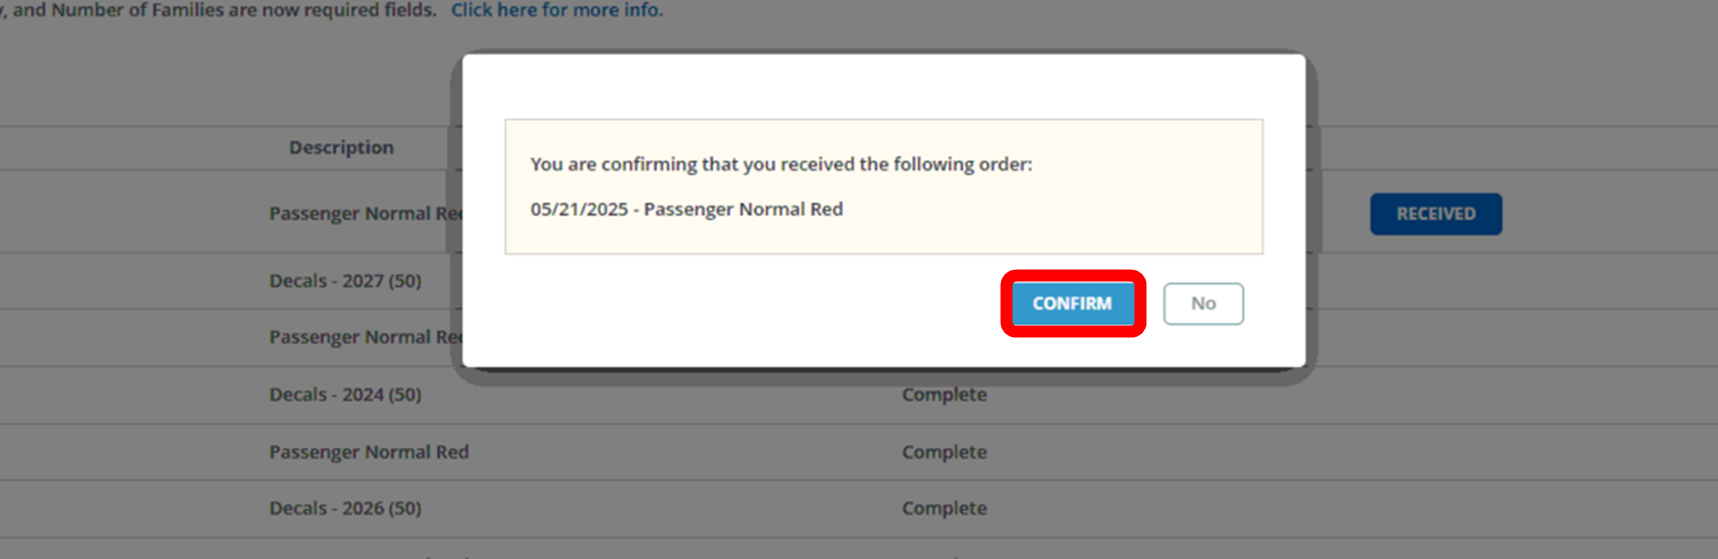Click Complete status beside Passenger Normal Red
The width and height of the screenshot is (1718, 559).
tap(944, 452)
